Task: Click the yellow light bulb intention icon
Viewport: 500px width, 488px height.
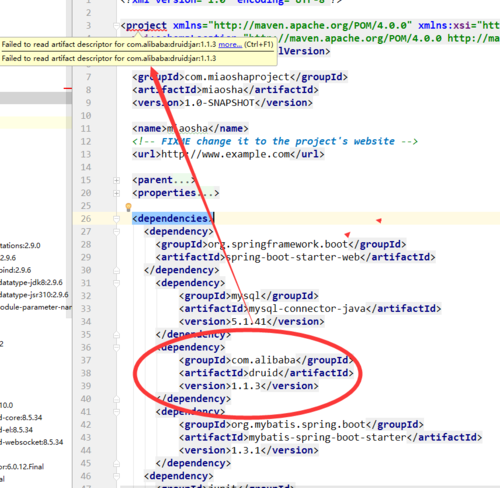Action: tap(128, 207)
